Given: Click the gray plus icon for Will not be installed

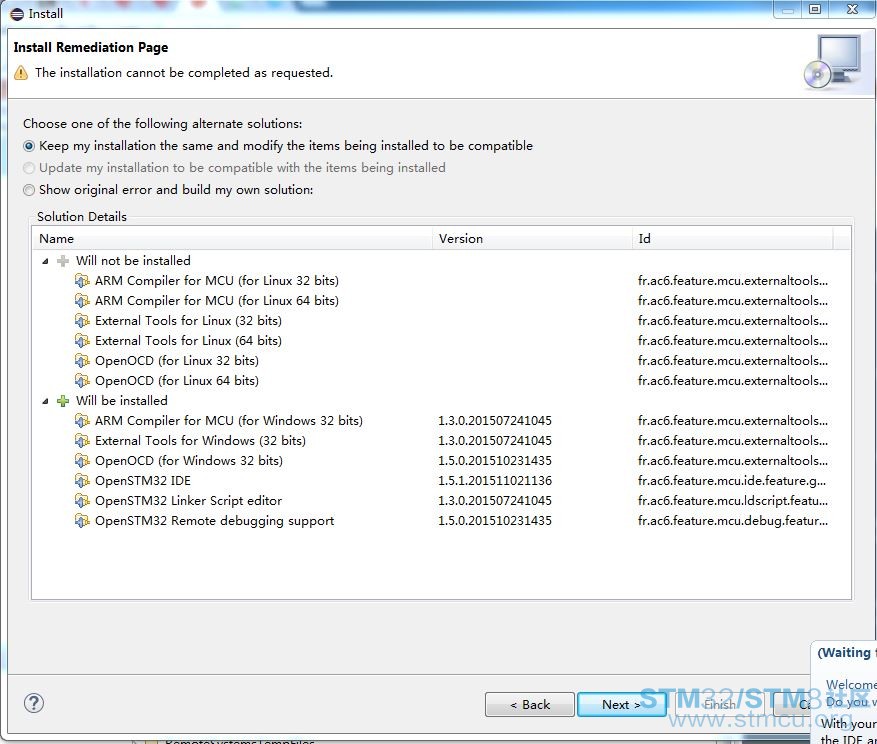Looking at the screenshot, I should tap(63, 261).
